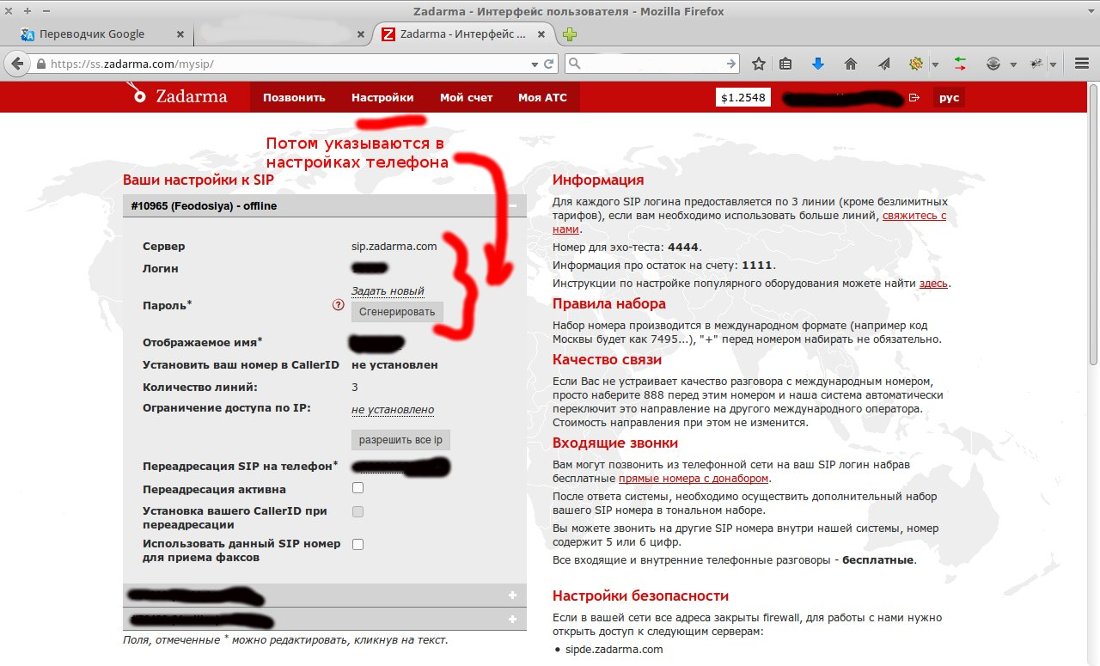
Task: Click the logout icon next to the account name
Action: 913,98
